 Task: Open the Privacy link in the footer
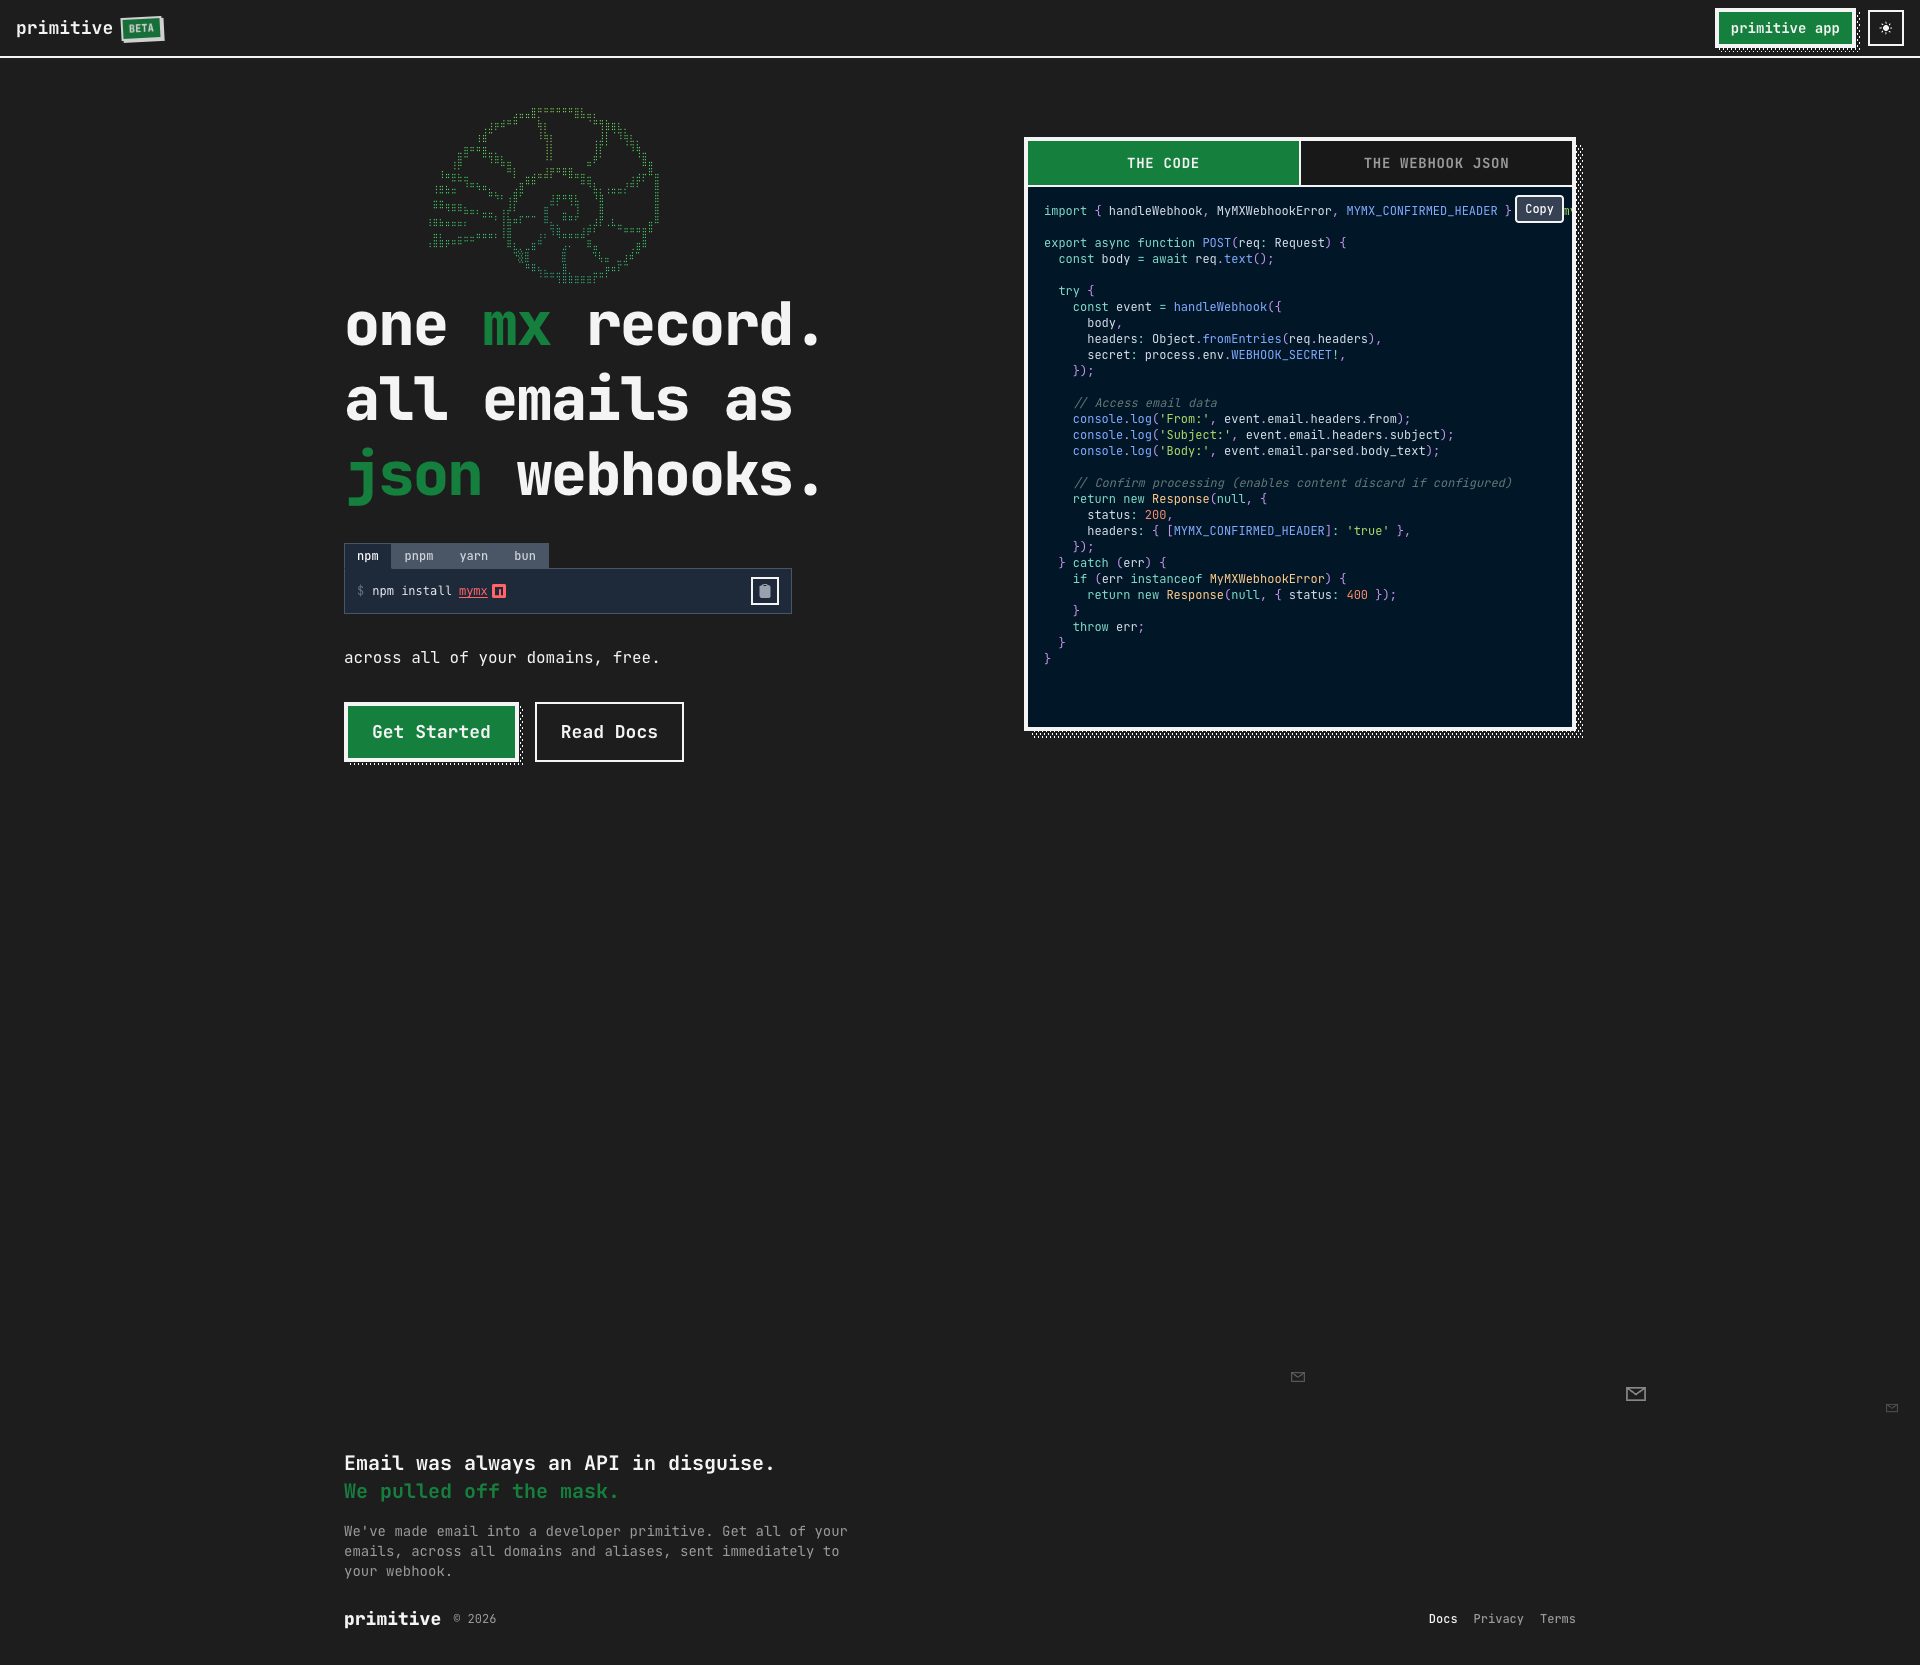(x=1498, y=1618)
